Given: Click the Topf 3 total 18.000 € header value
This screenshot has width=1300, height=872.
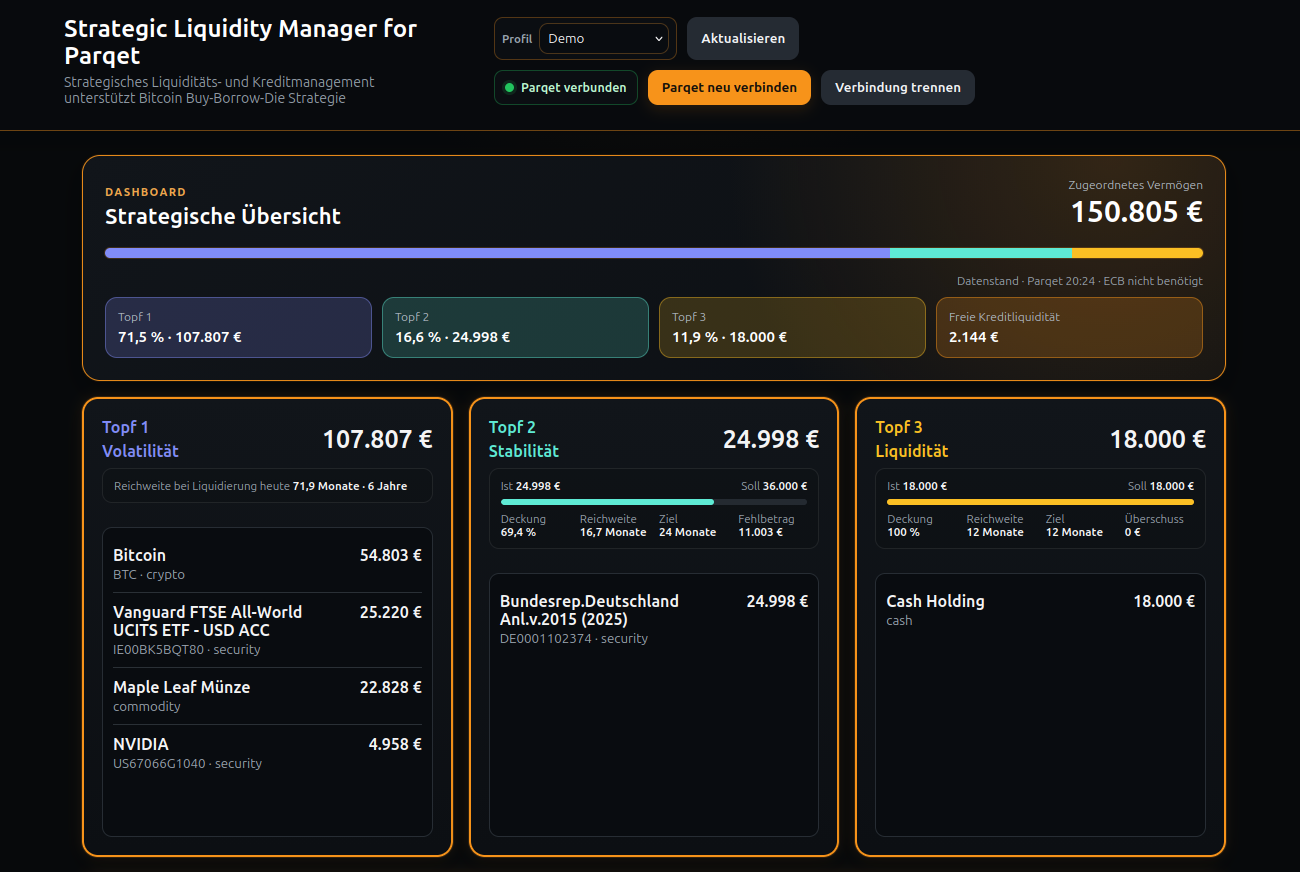Looking at the screenshot, I should [x=1158, y=439].
